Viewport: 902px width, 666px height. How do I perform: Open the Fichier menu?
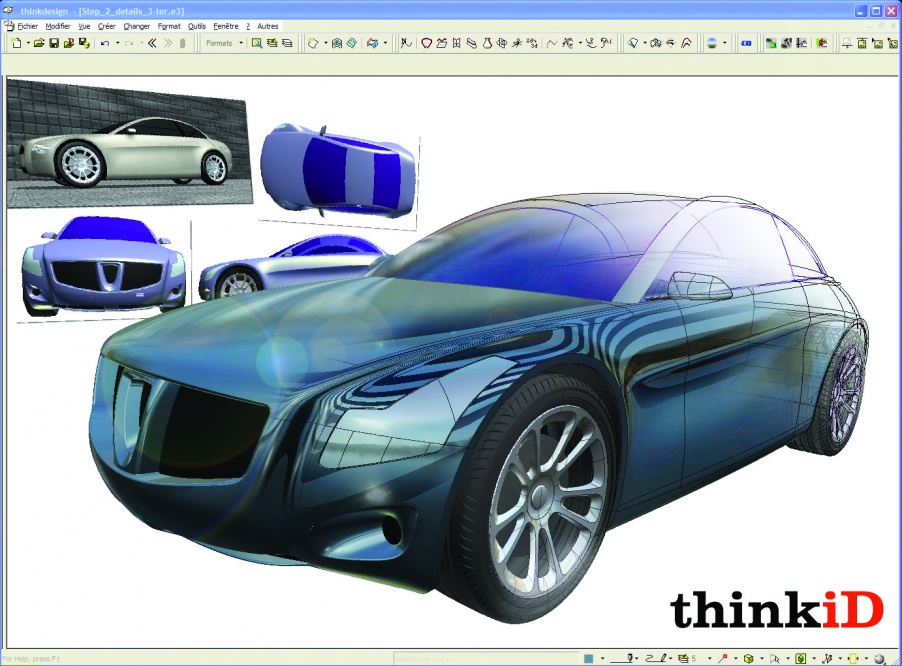click(28, 26)
